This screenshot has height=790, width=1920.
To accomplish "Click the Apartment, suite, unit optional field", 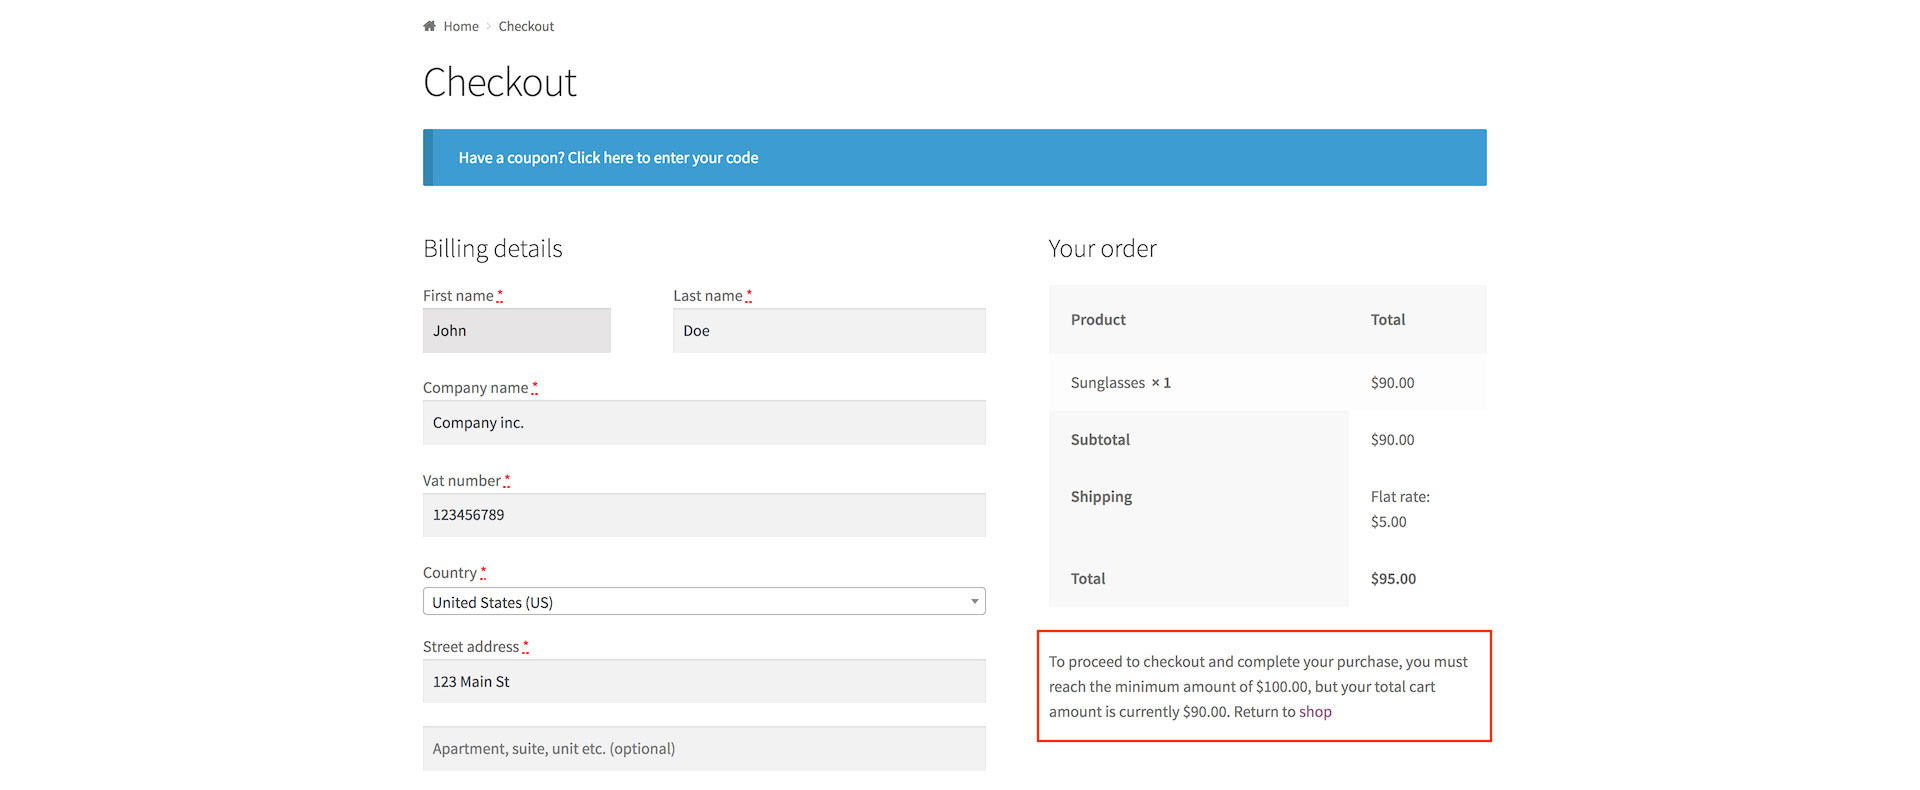I will pyautogui.click(x=704, y=749).
